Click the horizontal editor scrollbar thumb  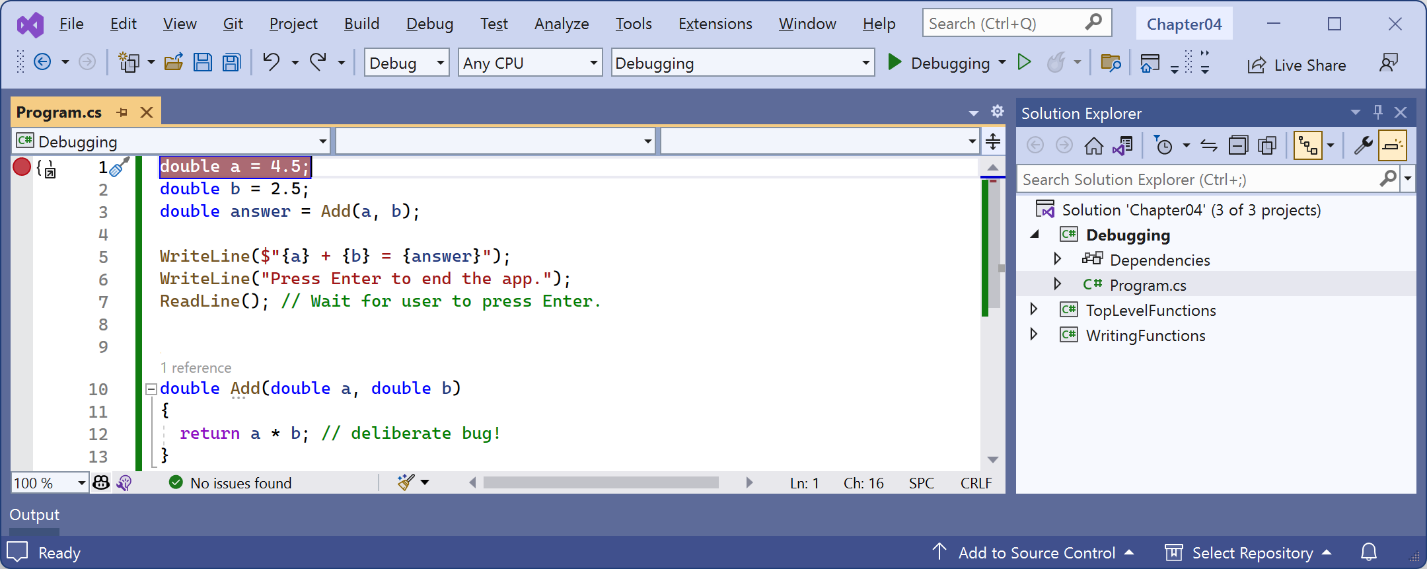click(x=601, y=483)
